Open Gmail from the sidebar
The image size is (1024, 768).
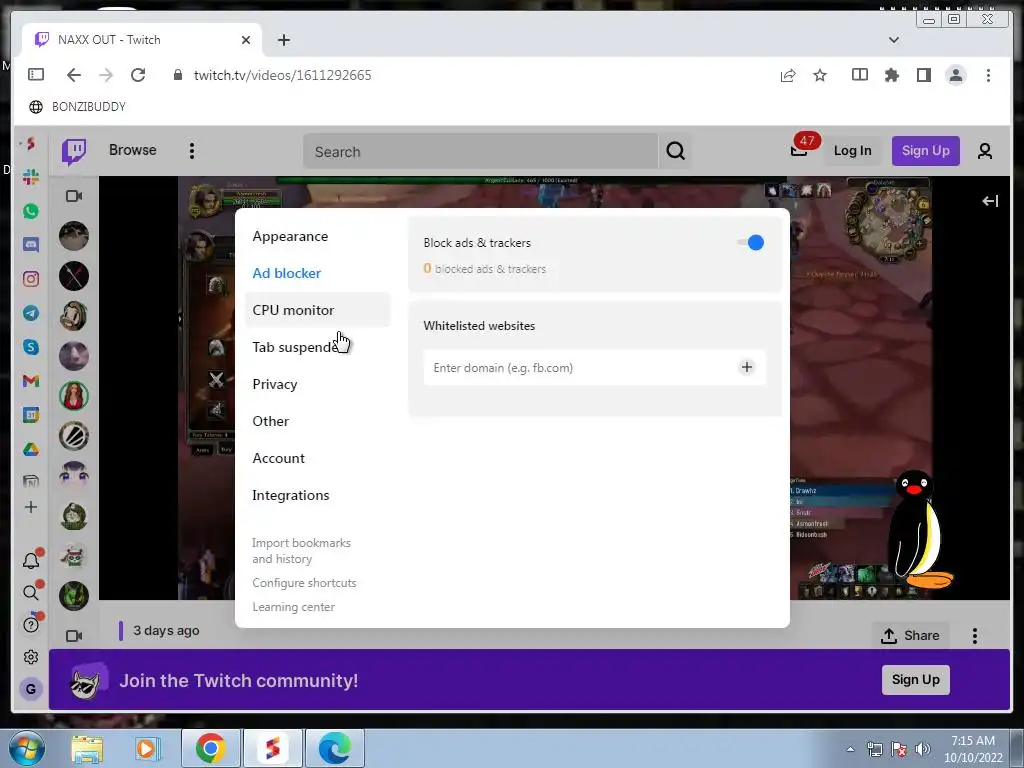point(31,381)
